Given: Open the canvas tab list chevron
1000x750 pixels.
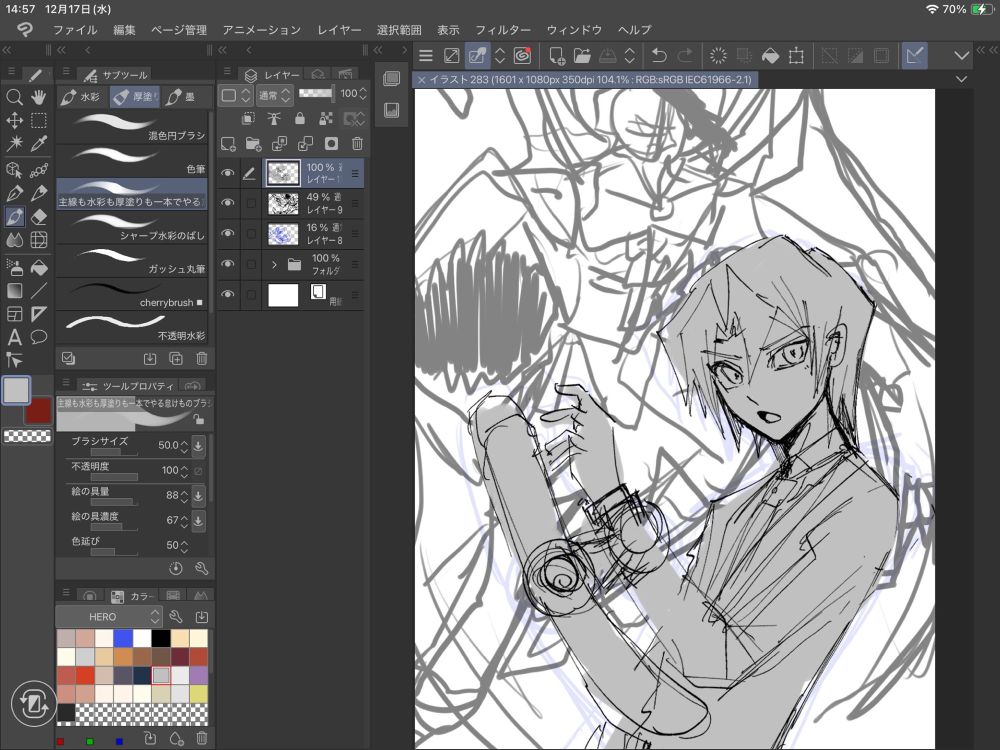Looking at the screenshot, I should 961,79.
